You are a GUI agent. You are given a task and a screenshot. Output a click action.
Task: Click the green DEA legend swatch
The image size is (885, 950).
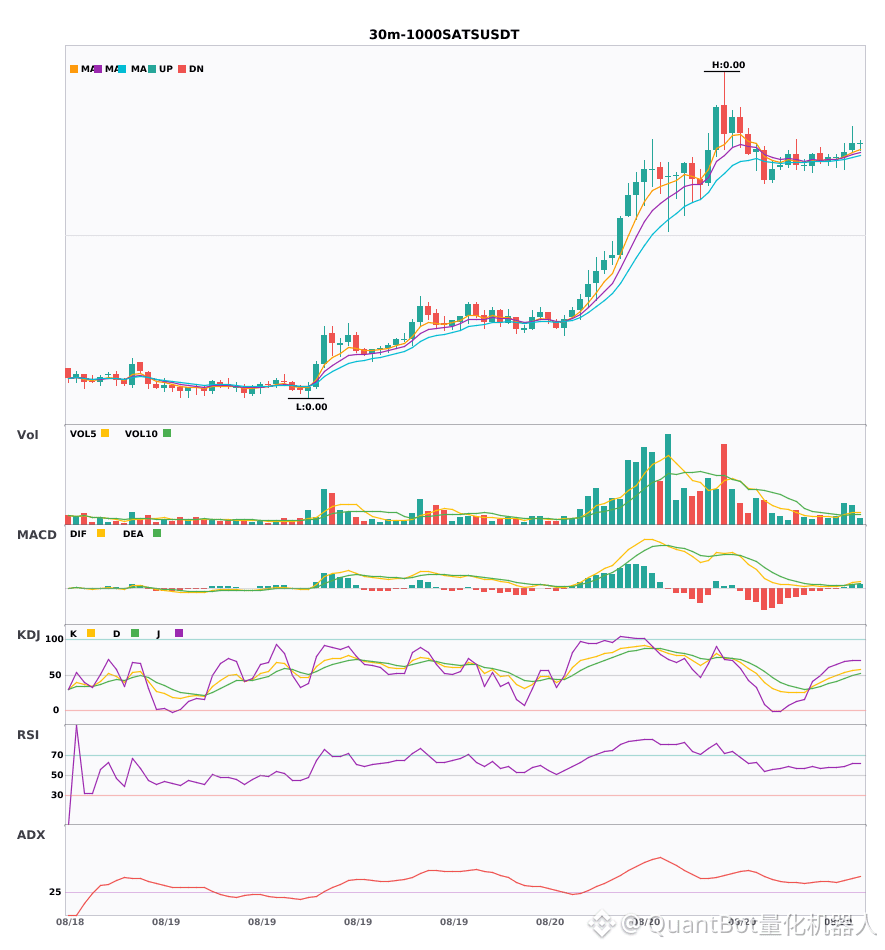pyautogui.click(x=157, y=533)
